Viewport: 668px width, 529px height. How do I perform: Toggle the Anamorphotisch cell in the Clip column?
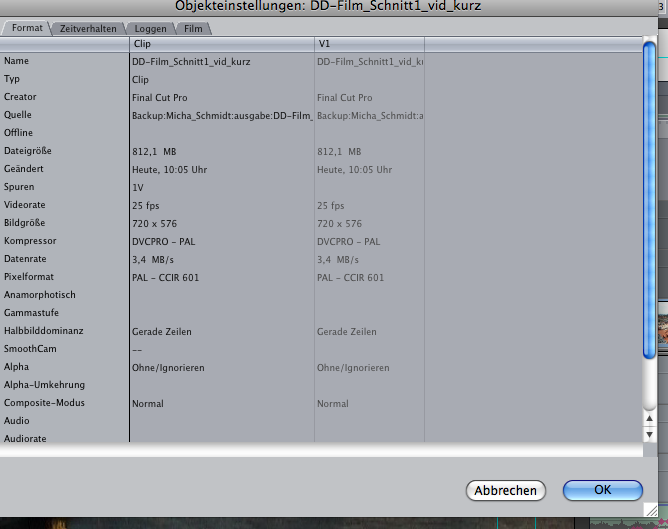click(x=221, y=295)
